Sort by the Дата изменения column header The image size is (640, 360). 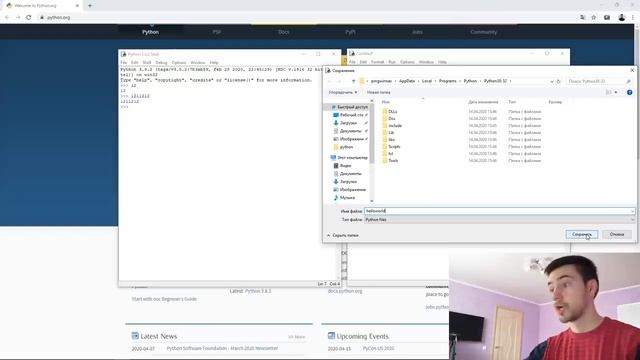pyautogui.click(x=483, y=102)
